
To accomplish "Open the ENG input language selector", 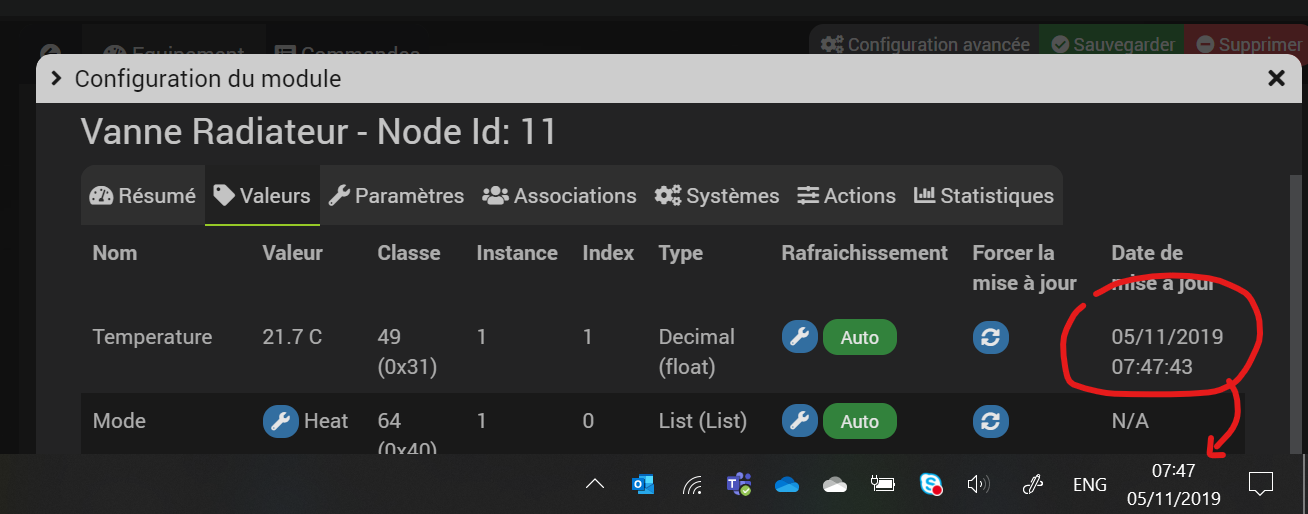I will click(x=1089, y=485).
